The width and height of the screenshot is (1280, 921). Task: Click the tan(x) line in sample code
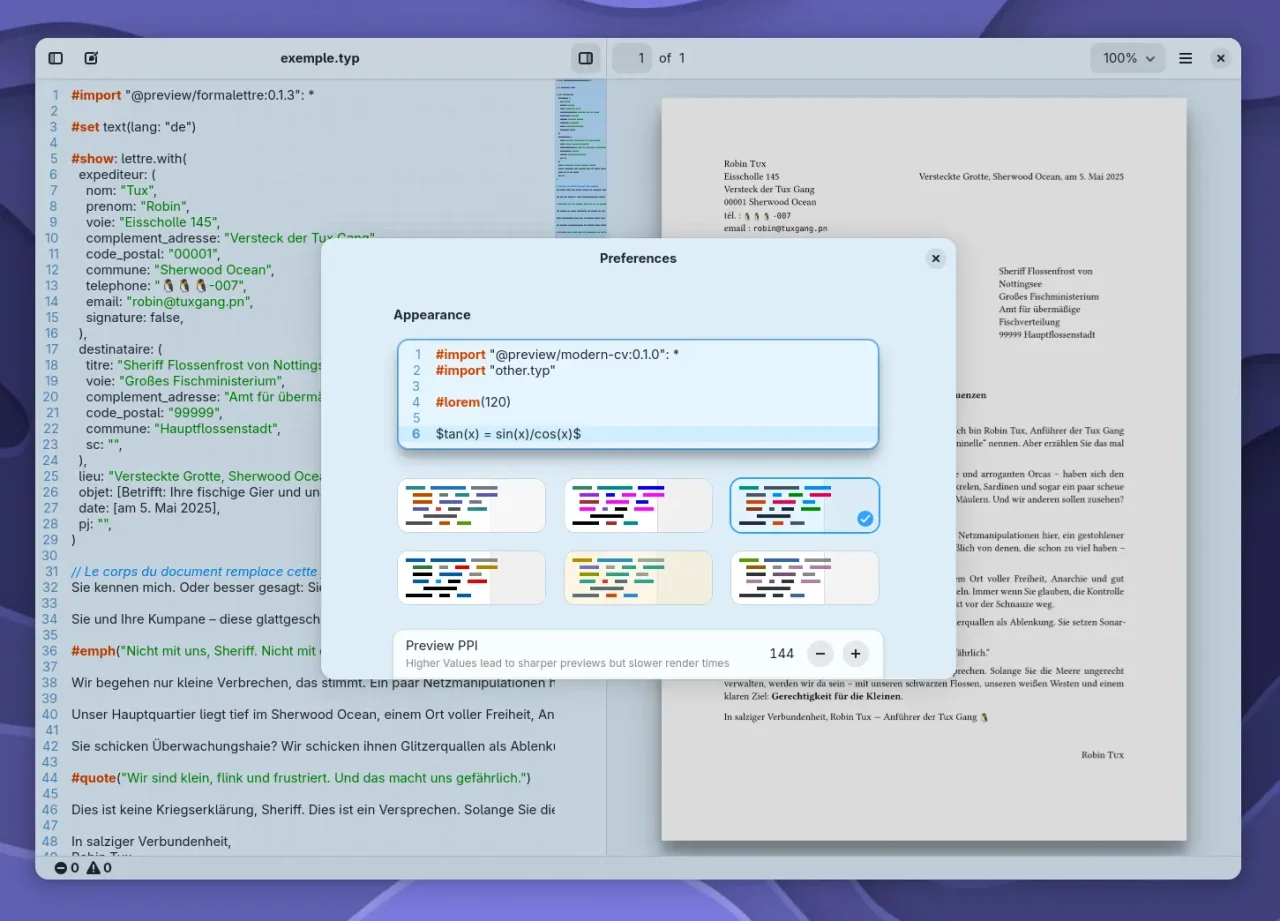point(508,434)
